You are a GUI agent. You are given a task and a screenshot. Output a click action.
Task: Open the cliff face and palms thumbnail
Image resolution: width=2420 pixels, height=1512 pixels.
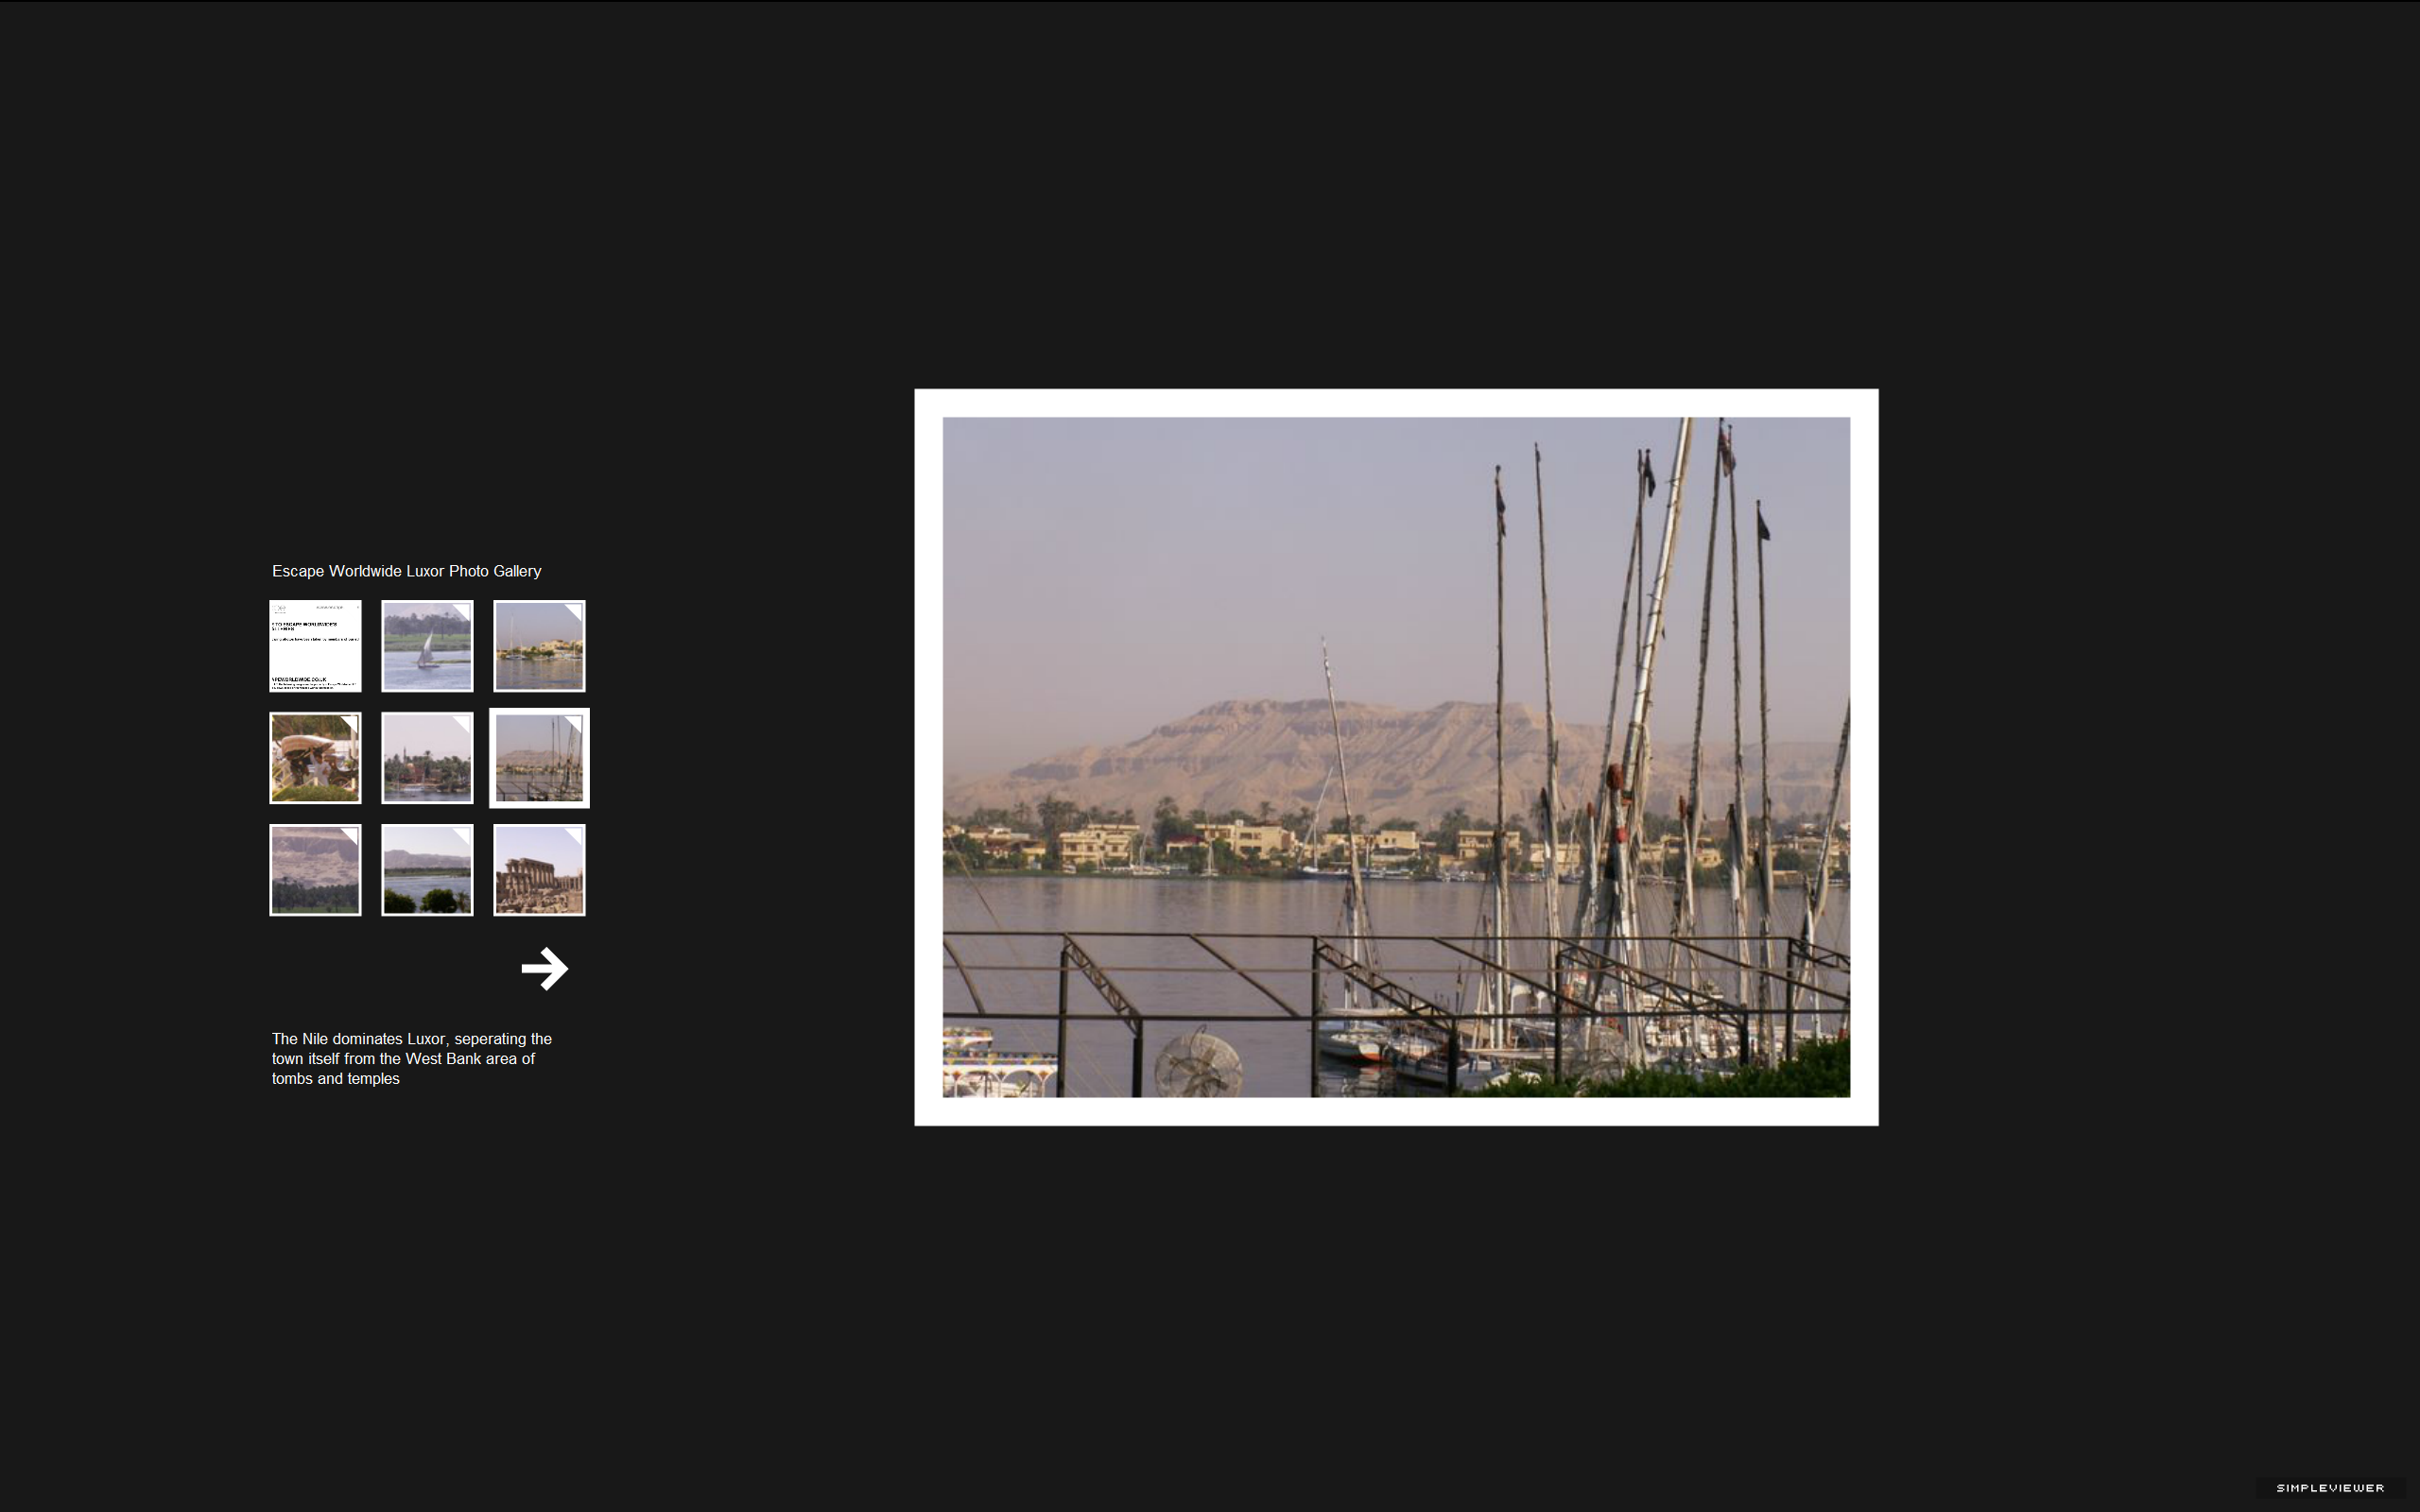tap(315, 870)
